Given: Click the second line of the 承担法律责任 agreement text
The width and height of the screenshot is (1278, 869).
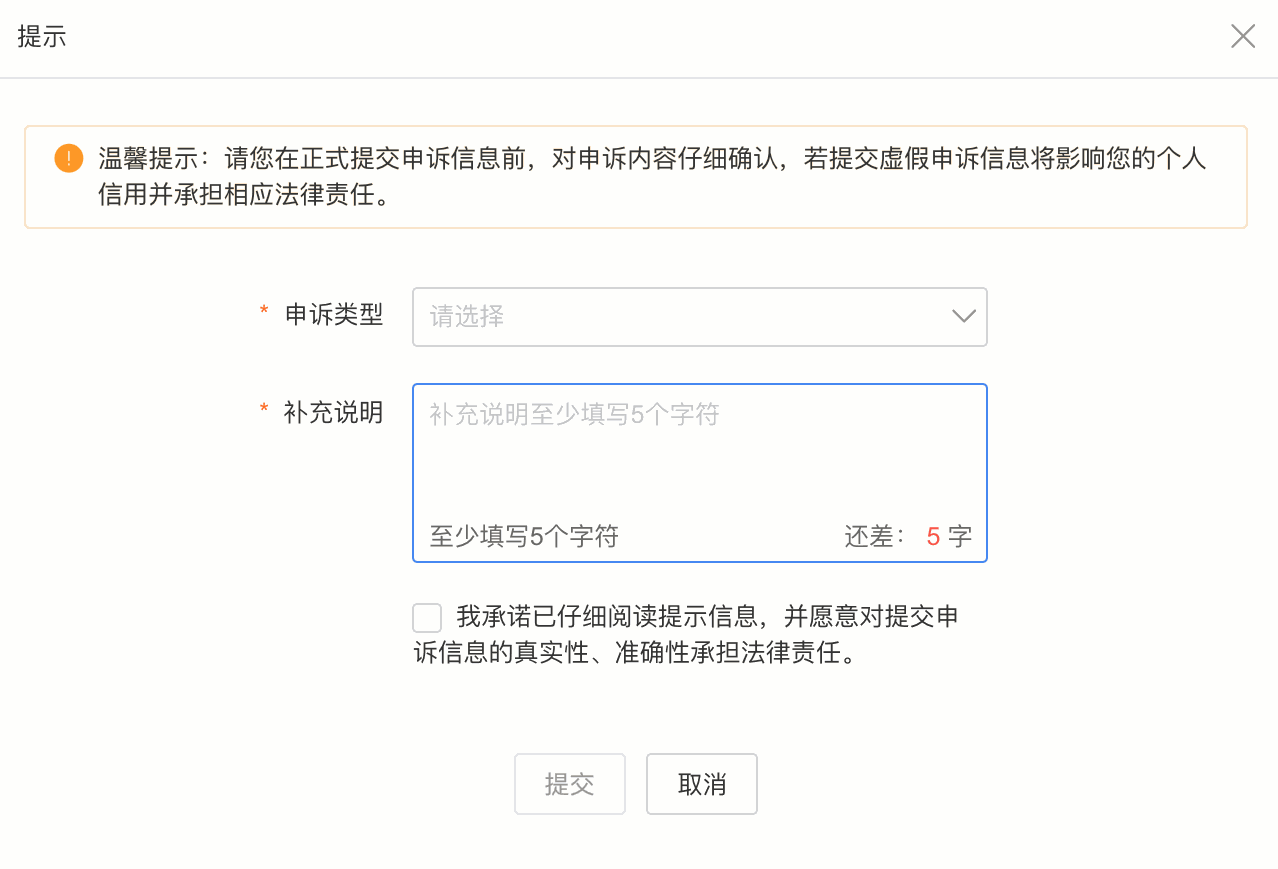Looking at the screenshot, I should click(x=635, y=654).
